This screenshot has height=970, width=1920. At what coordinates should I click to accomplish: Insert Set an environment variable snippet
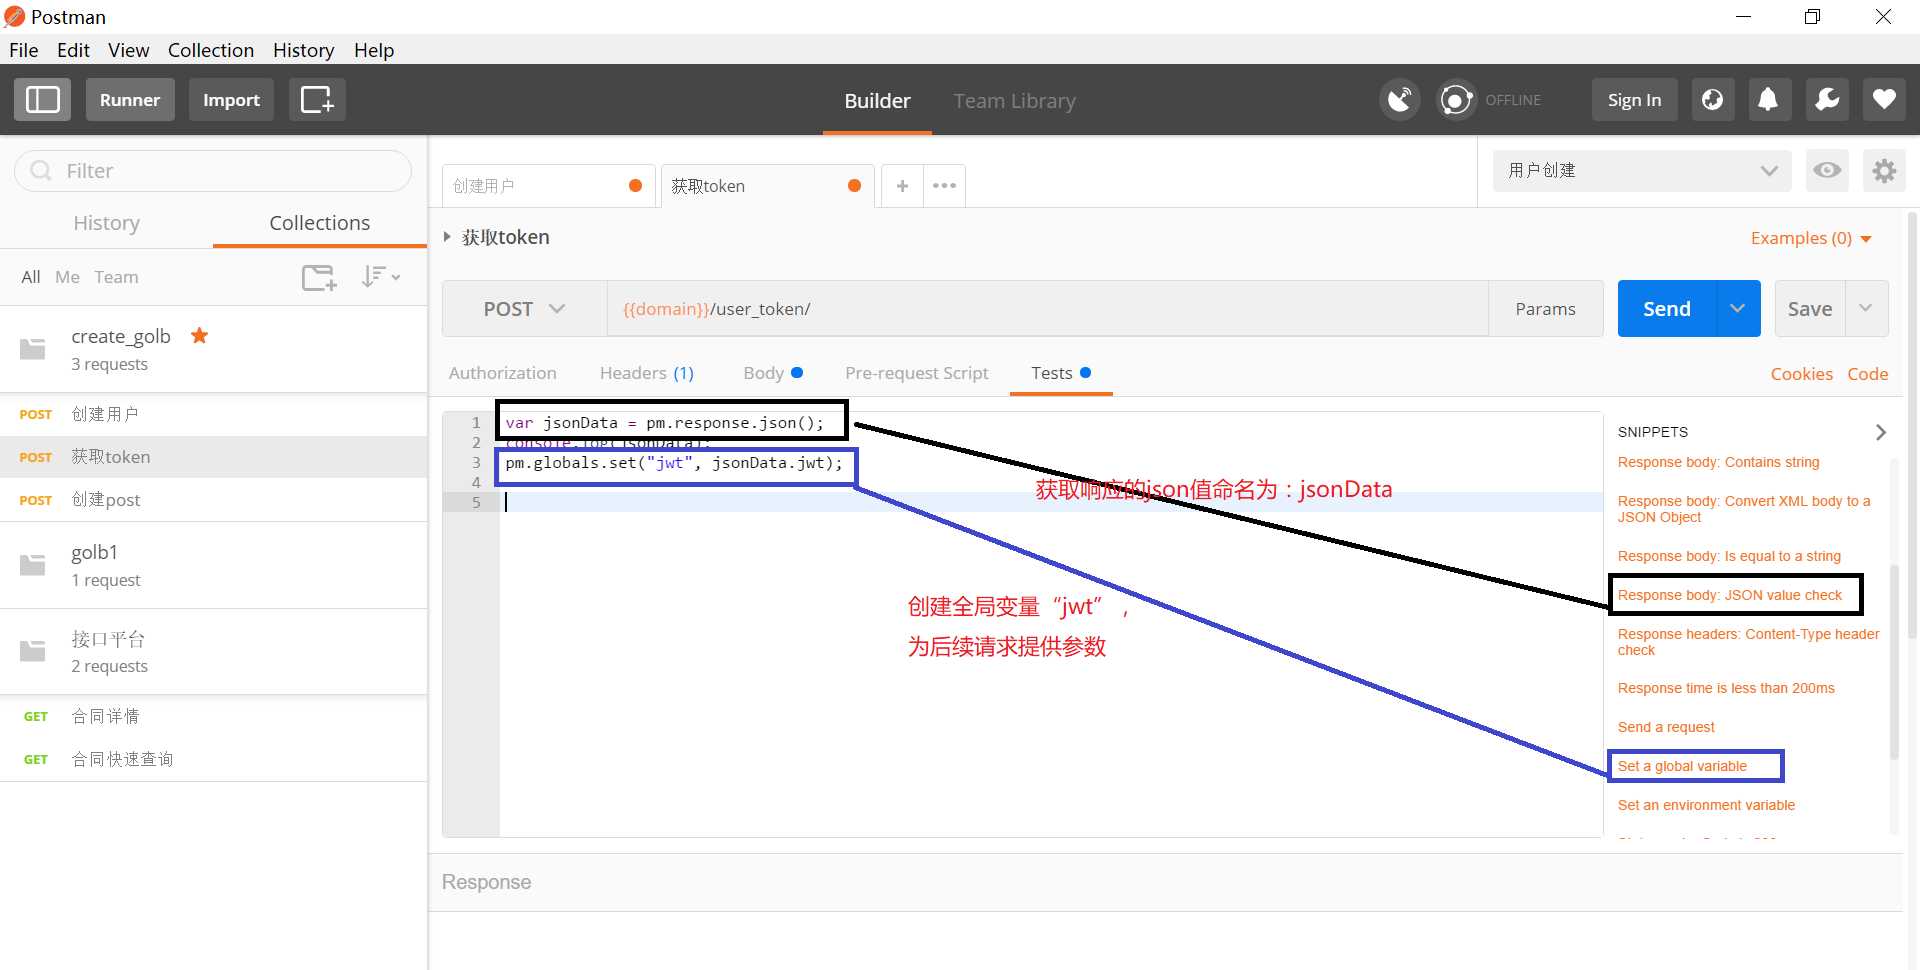coord(1706,805)
